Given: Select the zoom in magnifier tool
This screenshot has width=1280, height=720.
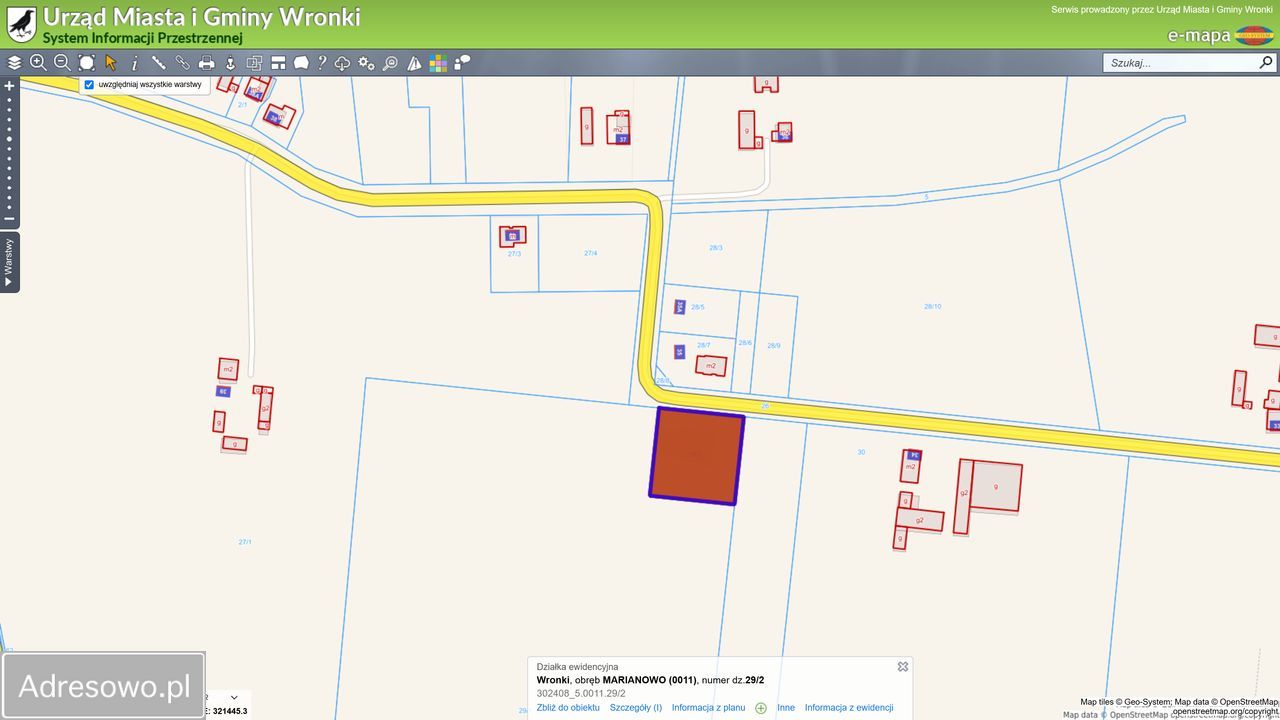Looking at the screenshot, I should tap(38, 63).
